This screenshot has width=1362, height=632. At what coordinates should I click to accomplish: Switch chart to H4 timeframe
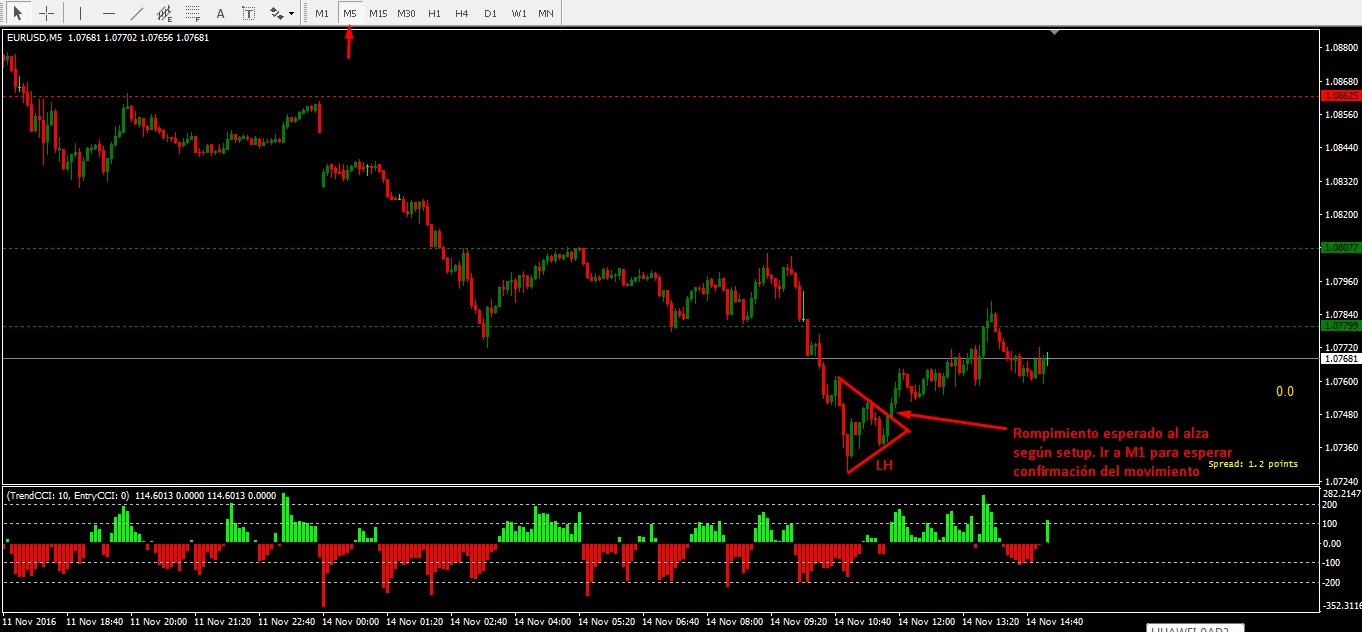(x=461, y=13)
